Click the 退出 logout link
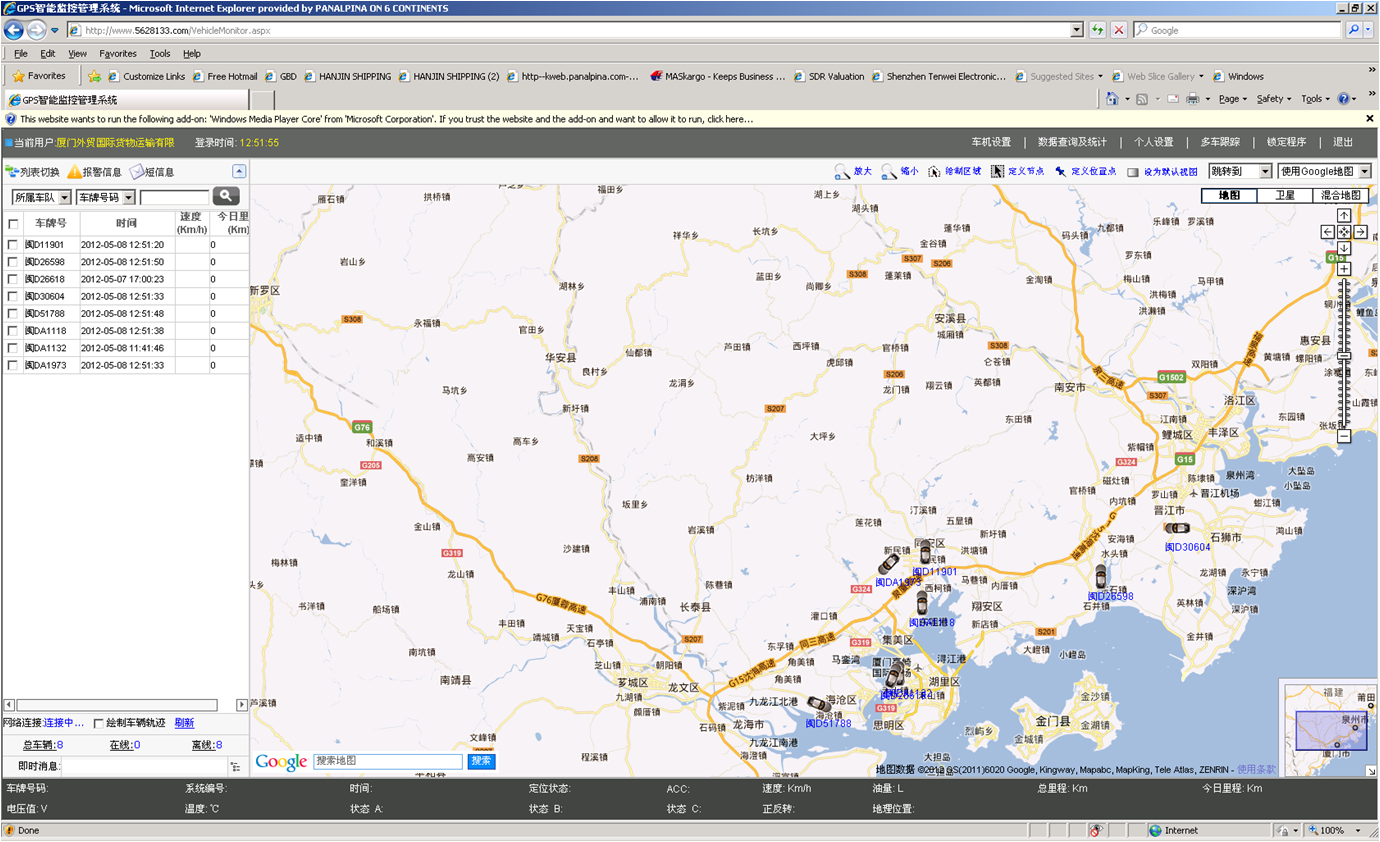Screen dimensions: 1380x842 pos(1343,142)
